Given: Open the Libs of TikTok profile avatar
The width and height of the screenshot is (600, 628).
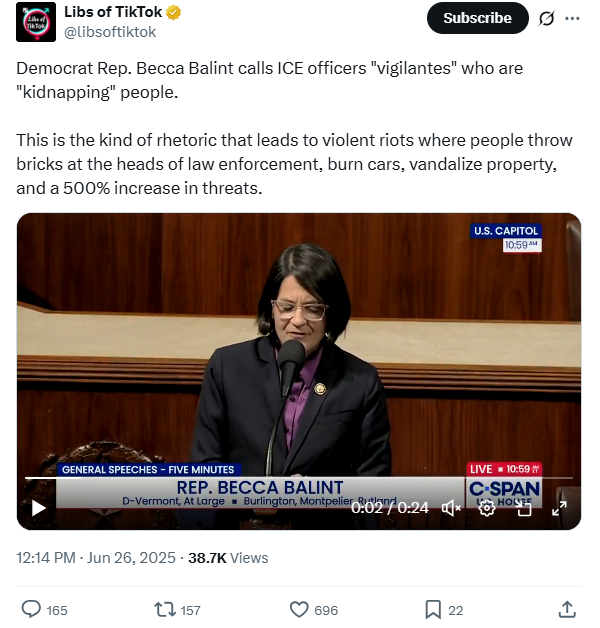Looking at the screenshot, I should (x=36, y=22).
